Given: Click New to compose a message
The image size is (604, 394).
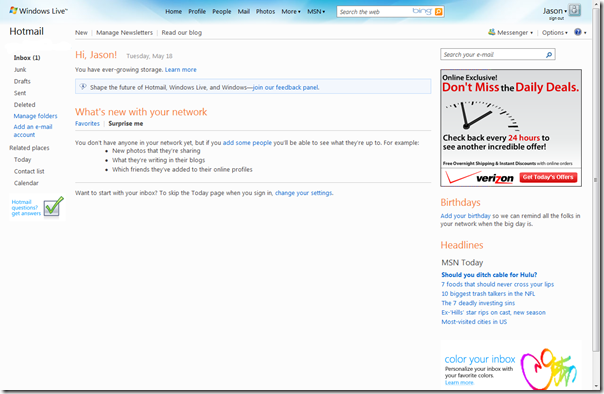Looking at the screenshot, I should [x=81, y=33].
